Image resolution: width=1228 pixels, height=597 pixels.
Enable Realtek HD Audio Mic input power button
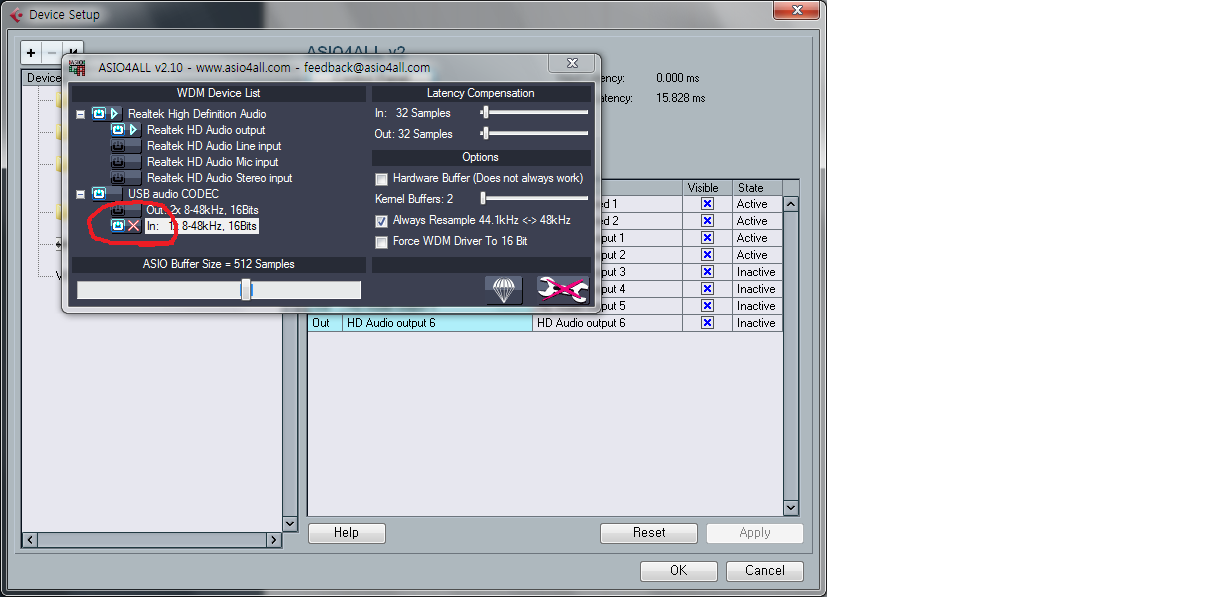pos(118,162)
